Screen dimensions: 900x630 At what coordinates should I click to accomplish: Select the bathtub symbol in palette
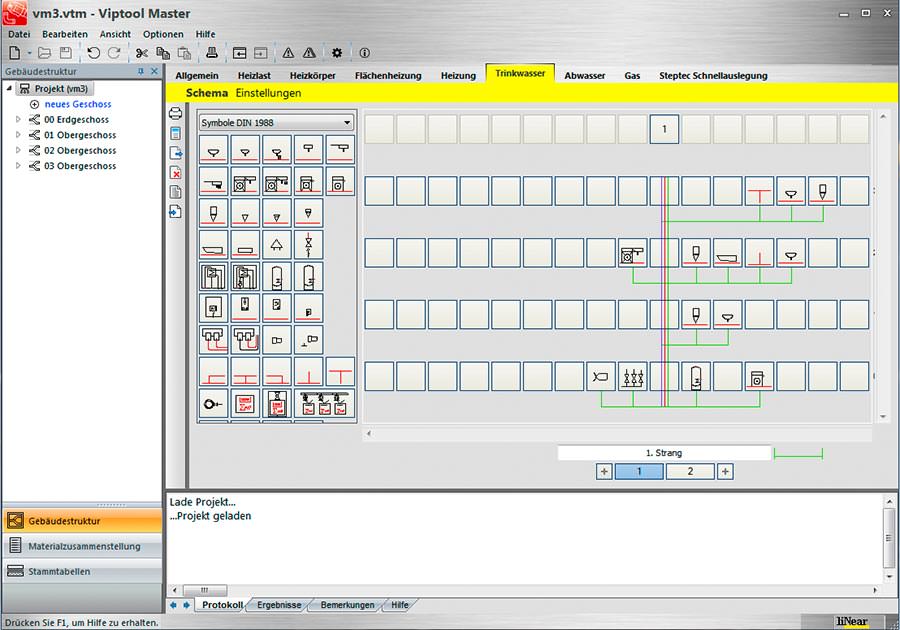(214, 245)
